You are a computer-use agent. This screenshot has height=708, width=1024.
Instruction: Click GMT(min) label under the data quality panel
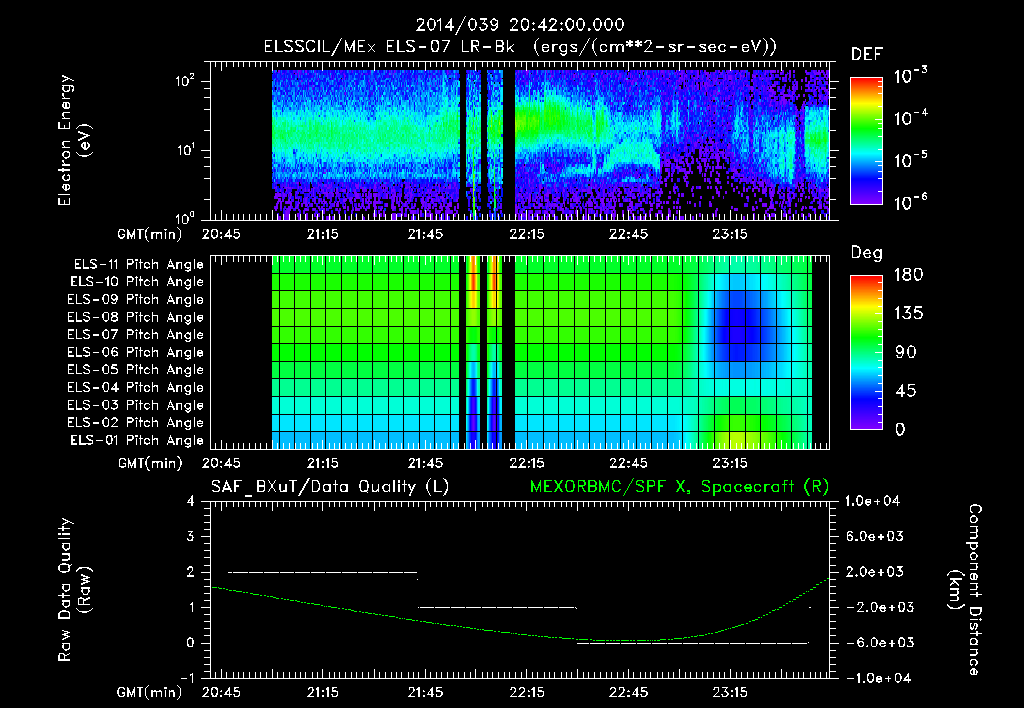(150, 693)
